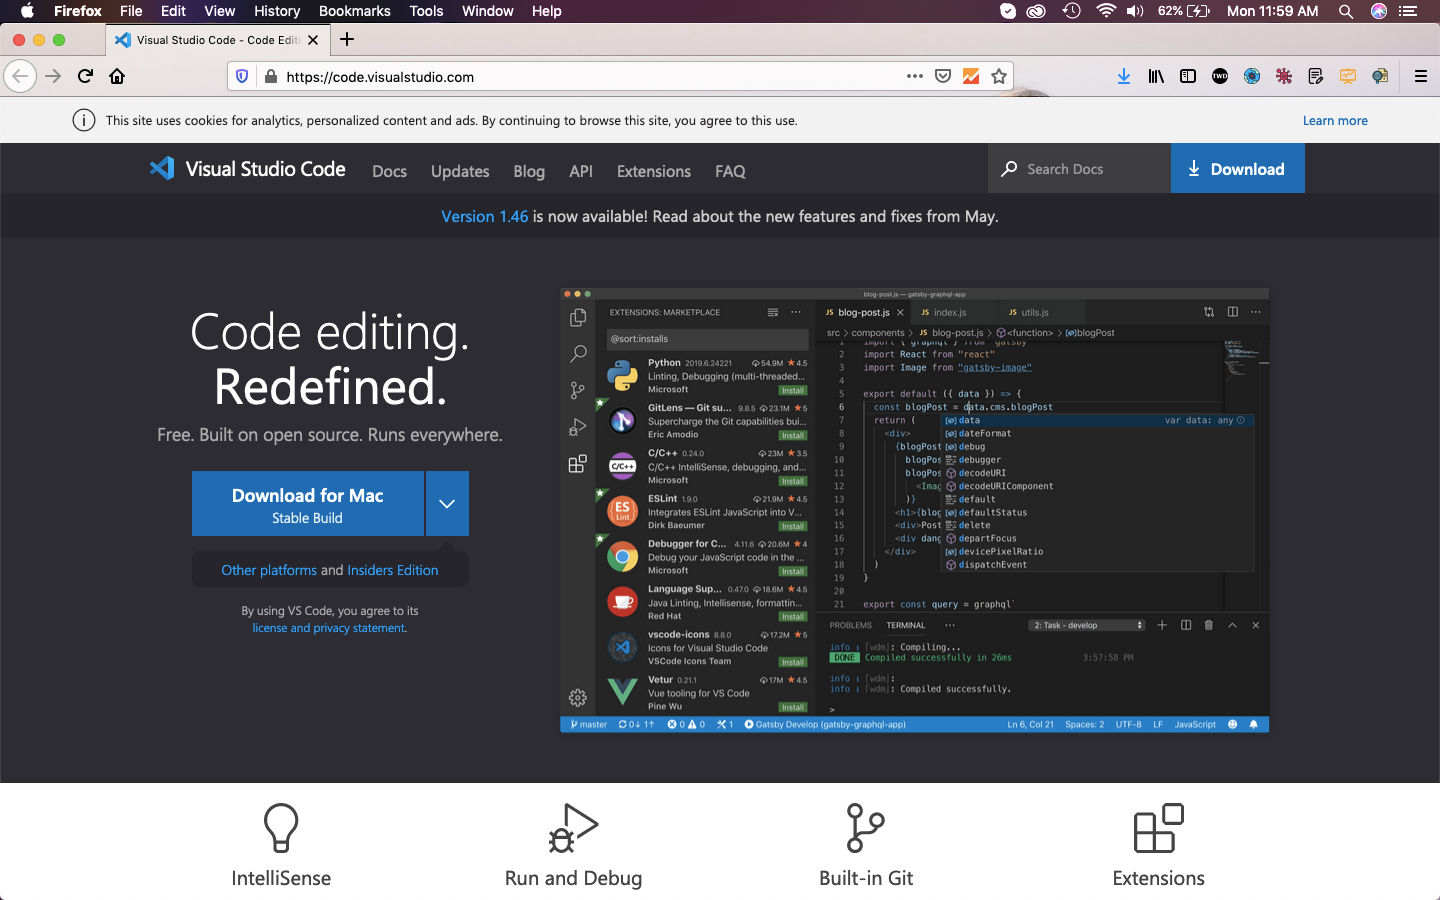
Task: Bookmark this page with the star icon
Action: (999, 76)
